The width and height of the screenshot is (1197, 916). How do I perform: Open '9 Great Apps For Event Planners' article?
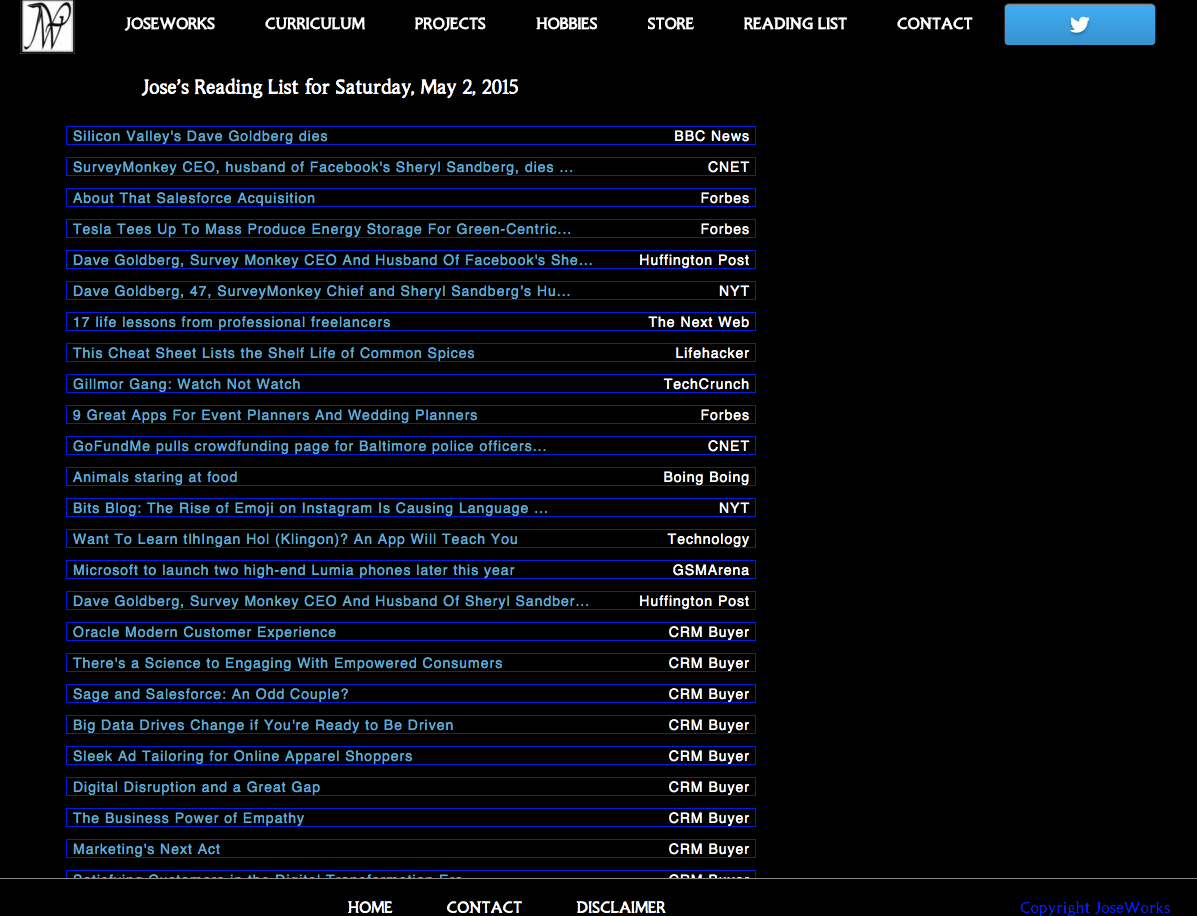click(275, 415)
